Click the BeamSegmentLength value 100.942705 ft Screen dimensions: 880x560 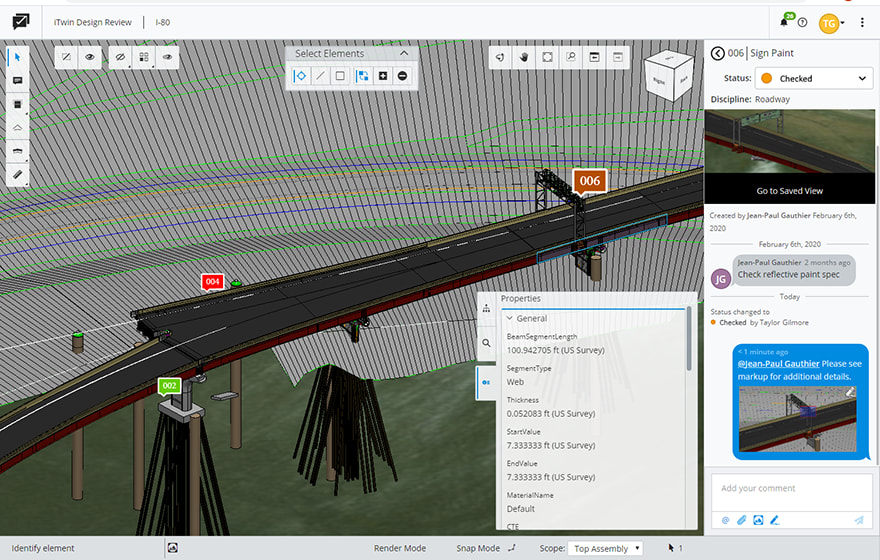pyautogui.click(x=556, y=350)
